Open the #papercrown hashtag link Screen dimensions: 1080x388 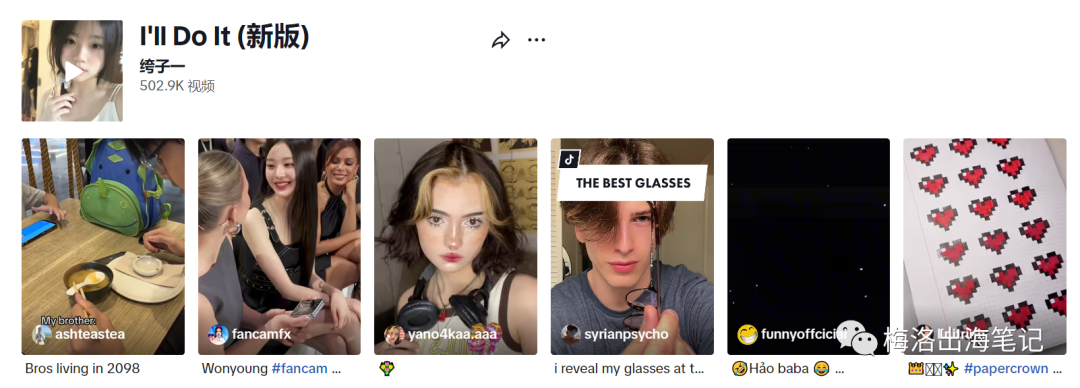1006,369
